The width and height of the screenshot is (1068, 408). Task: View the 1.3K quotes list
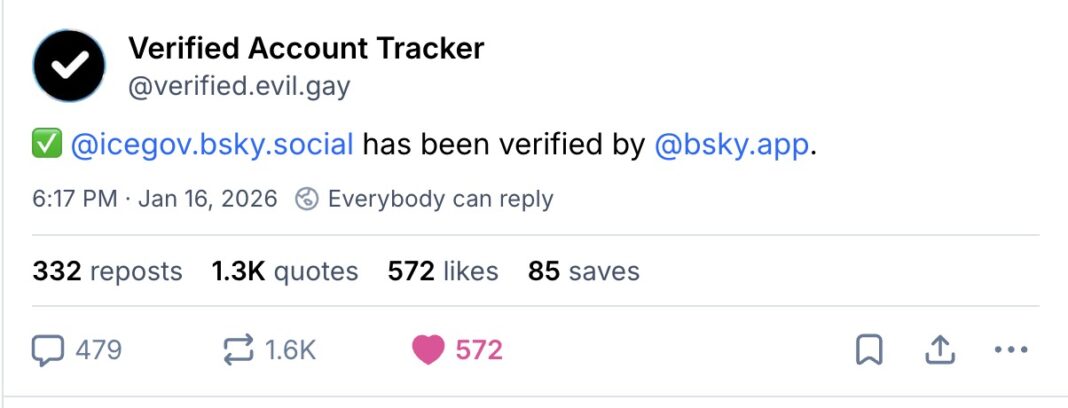pos(284,271)
